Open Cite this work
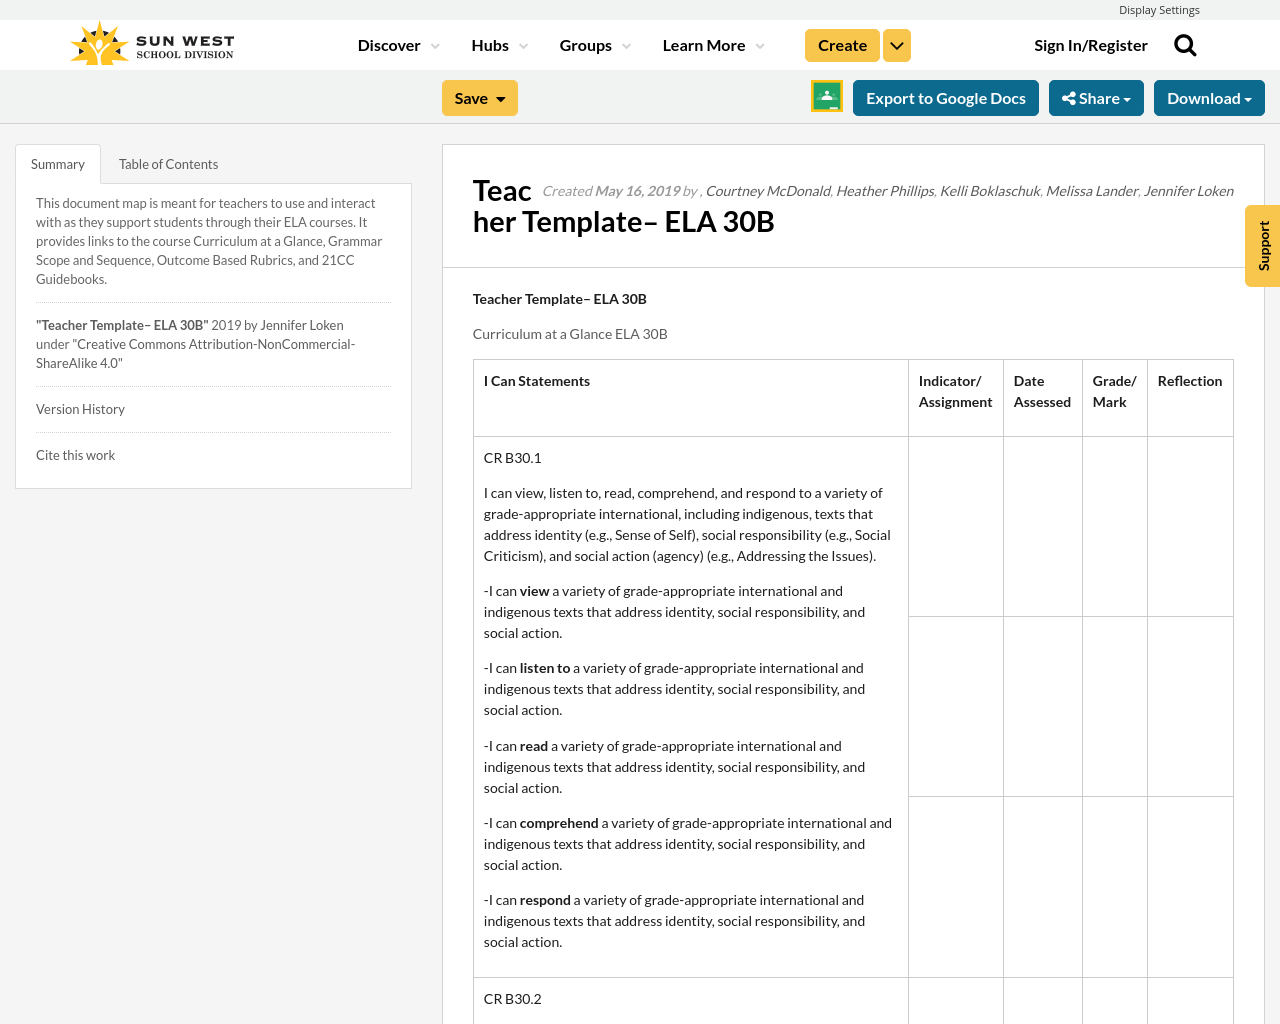This screenshot has height=1024, width=1280. pyautogui.click(x=75, y=454)
